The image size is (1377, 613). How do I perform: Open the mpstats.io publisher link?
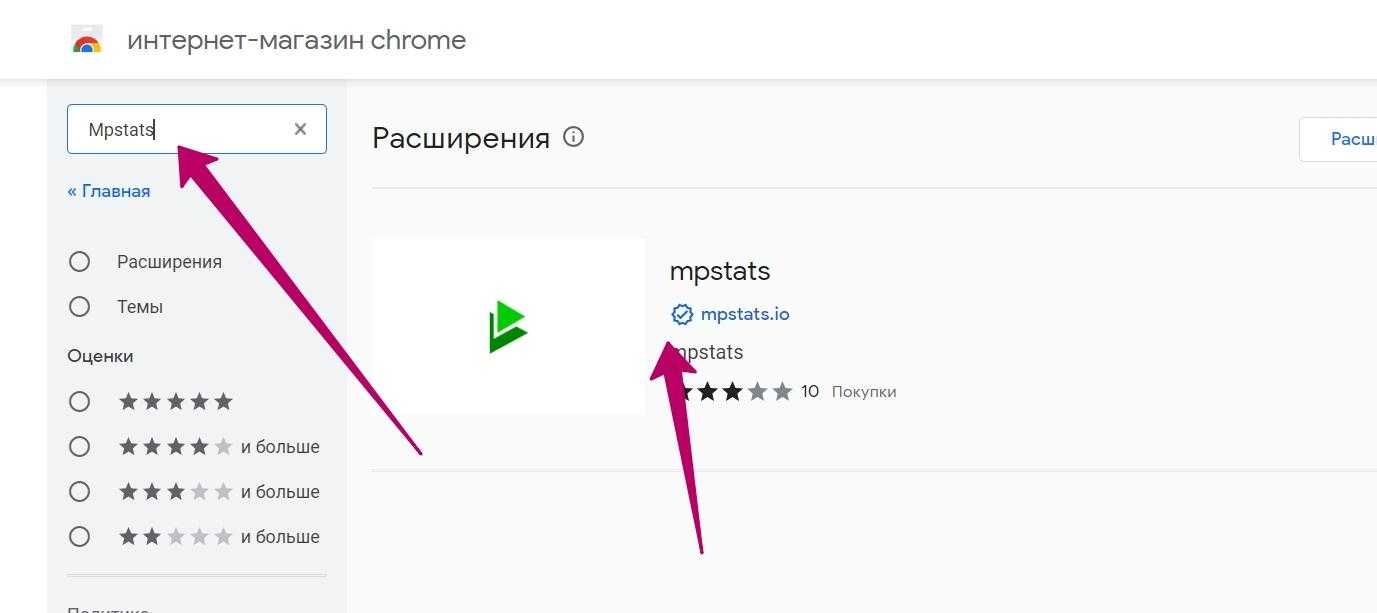tap(745, 314)
